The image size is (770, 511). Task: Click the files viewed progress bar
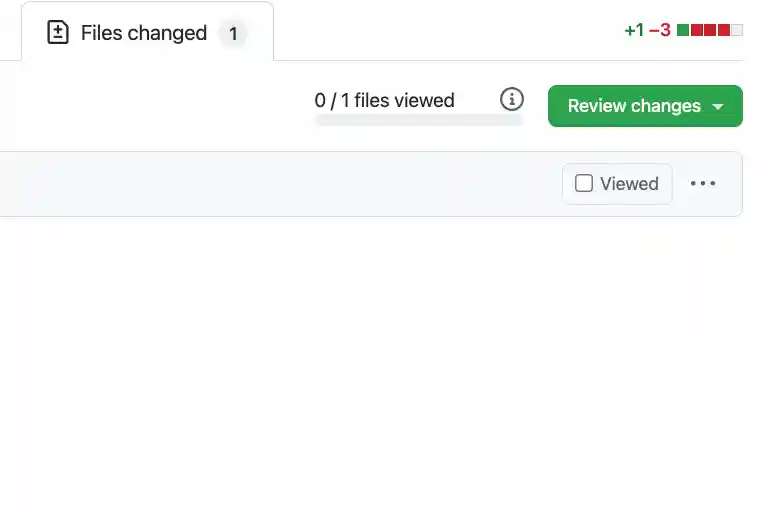[418, 120]
